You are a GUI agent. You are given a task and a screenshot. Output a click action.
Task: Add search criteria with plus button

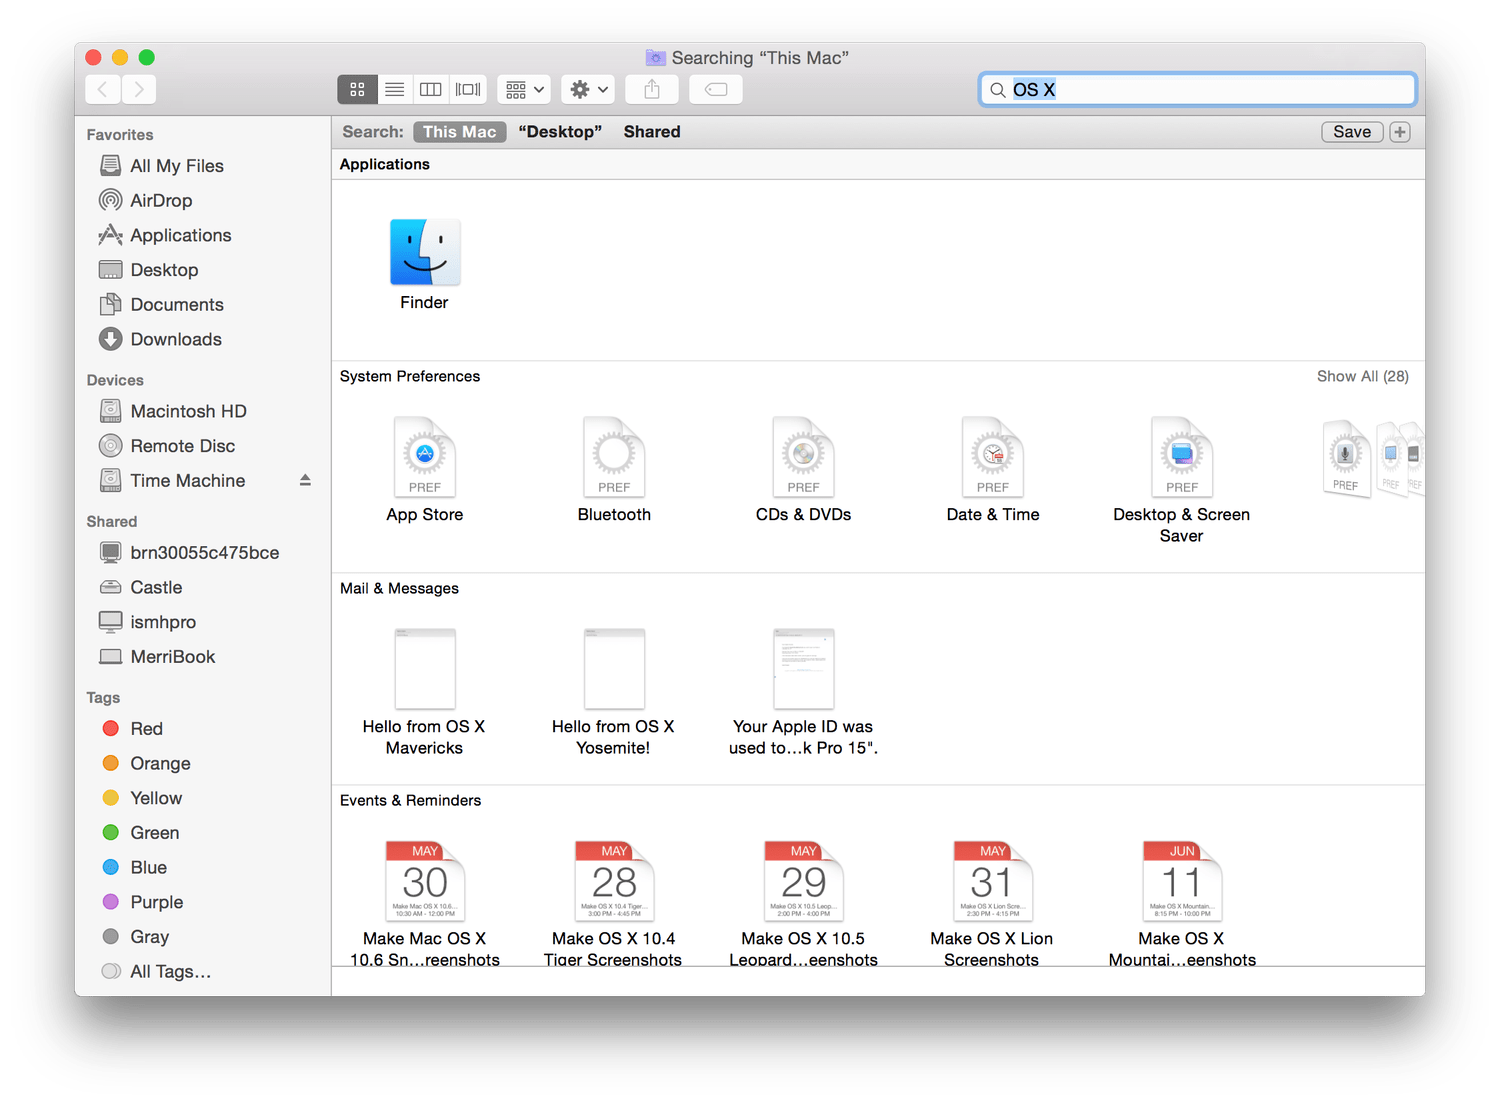coord(1400,132)
